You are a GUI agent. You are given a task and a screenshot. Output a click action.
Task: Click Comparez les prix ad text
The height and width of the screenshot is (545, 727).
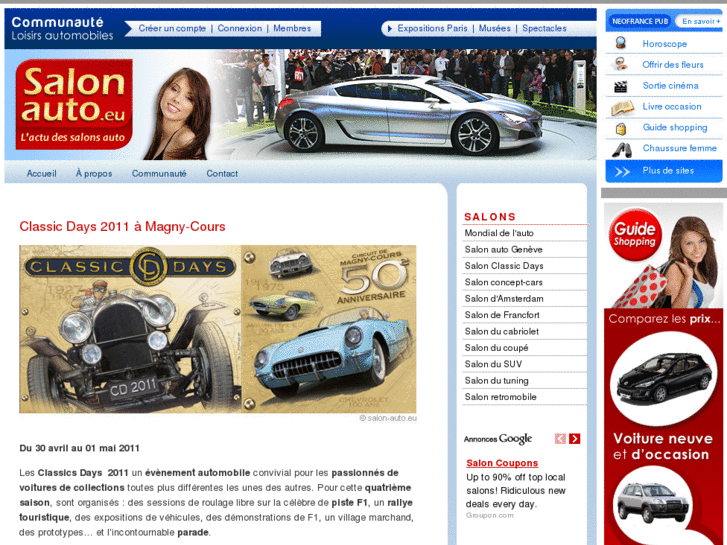point(665,319)
